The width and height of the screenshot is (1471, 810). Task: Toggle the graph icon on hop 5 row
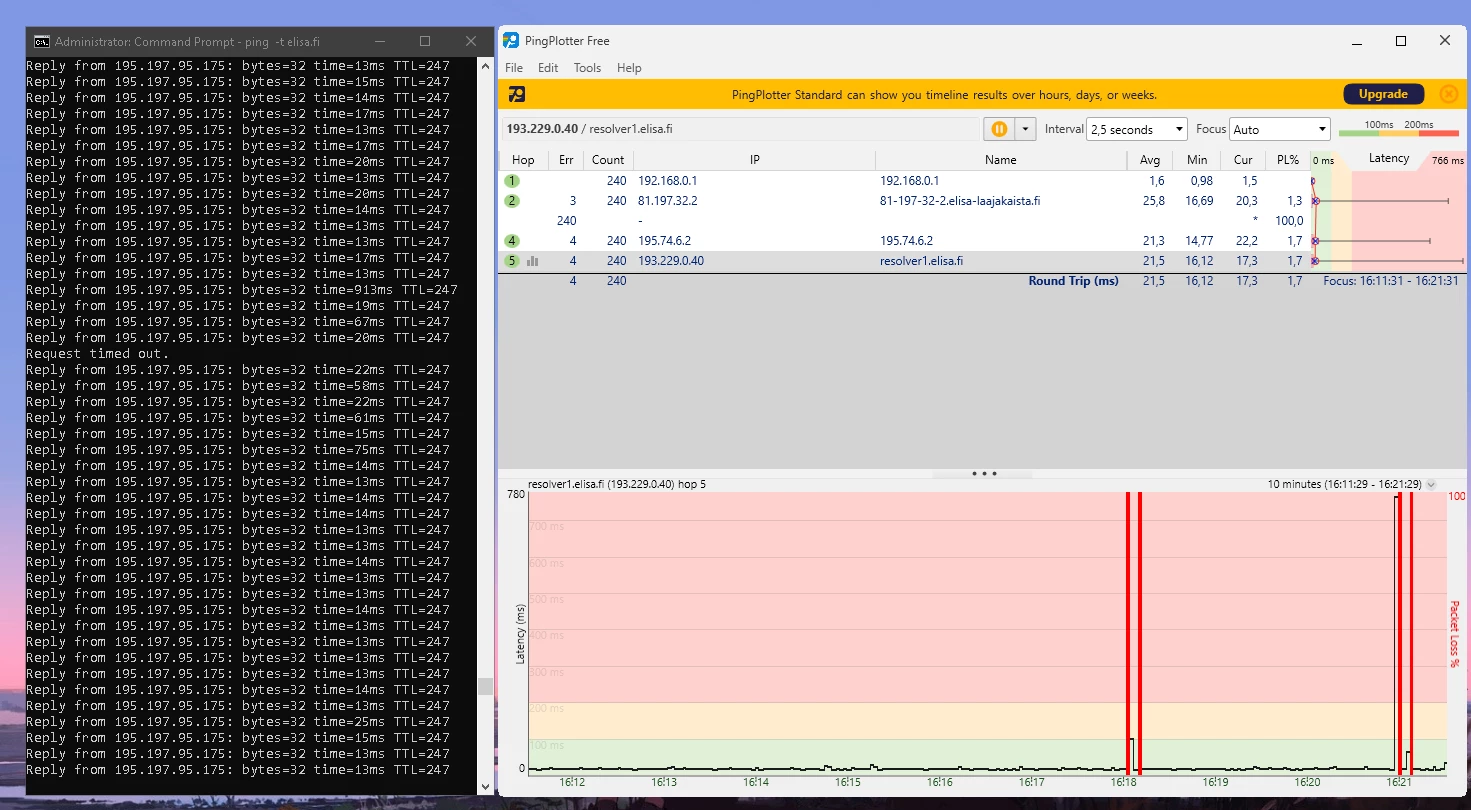coord(533,261)
